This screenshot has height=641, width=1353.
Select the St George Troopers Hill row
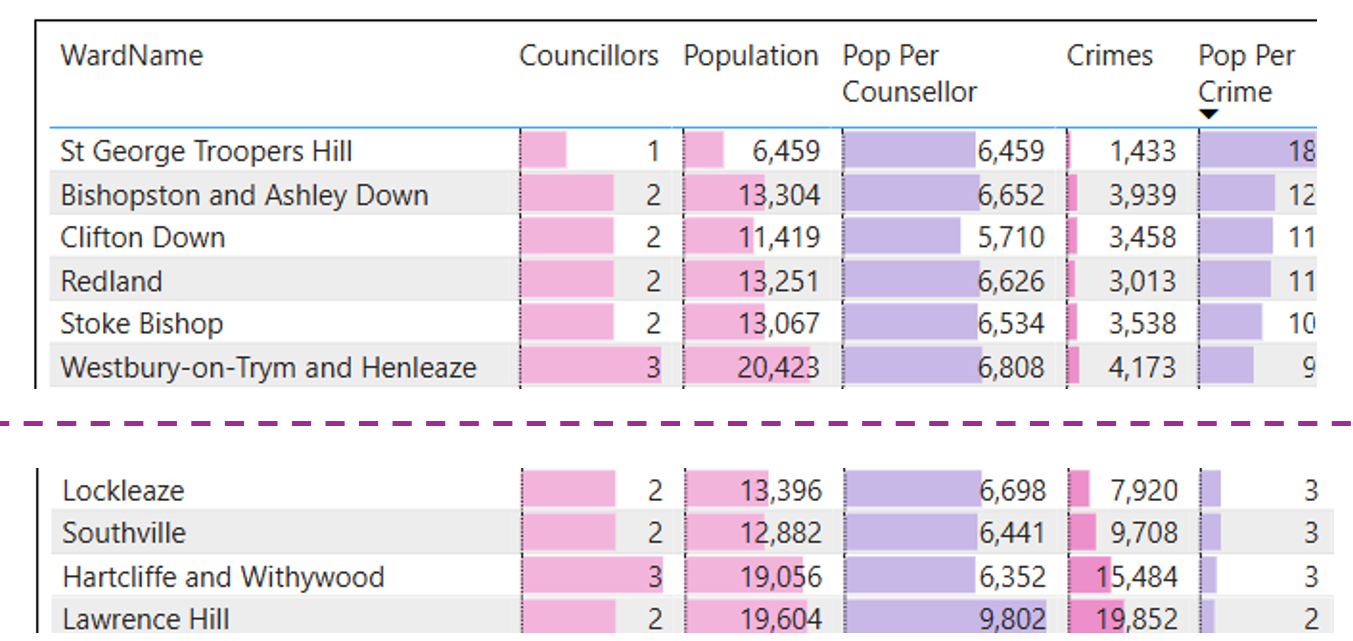(x=683, y=151)
